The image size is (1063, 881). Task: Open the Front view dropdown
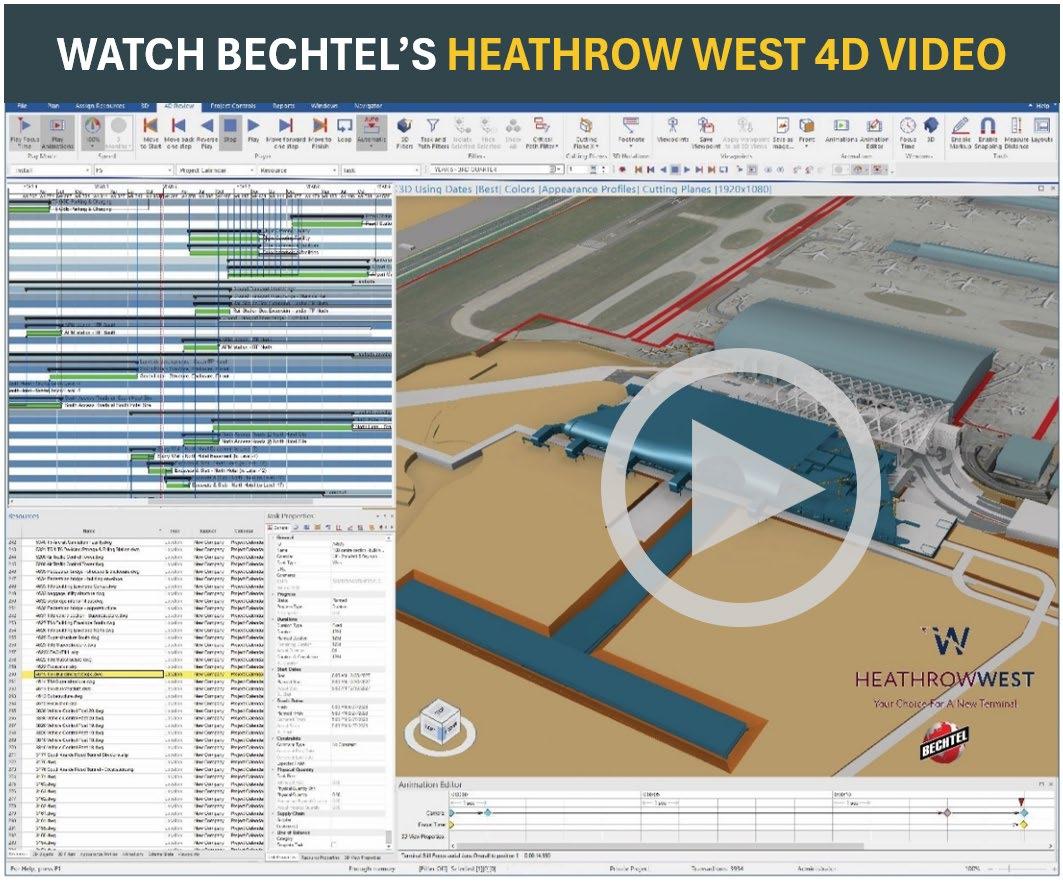(x=807, y=133)
